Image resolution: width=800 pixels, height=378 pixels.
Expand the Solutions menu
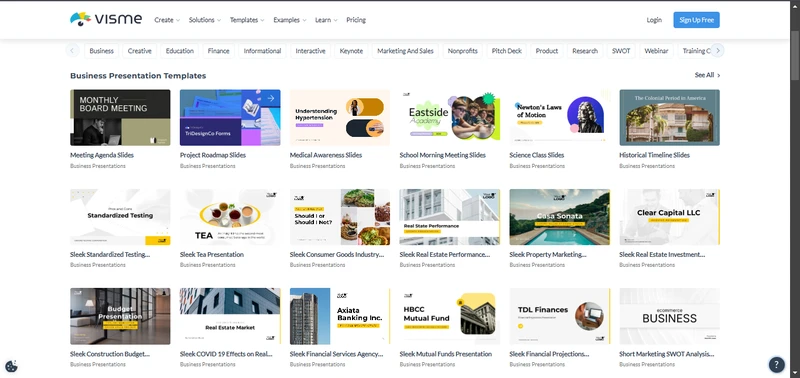pyautogui.click(x=205, y=20)
